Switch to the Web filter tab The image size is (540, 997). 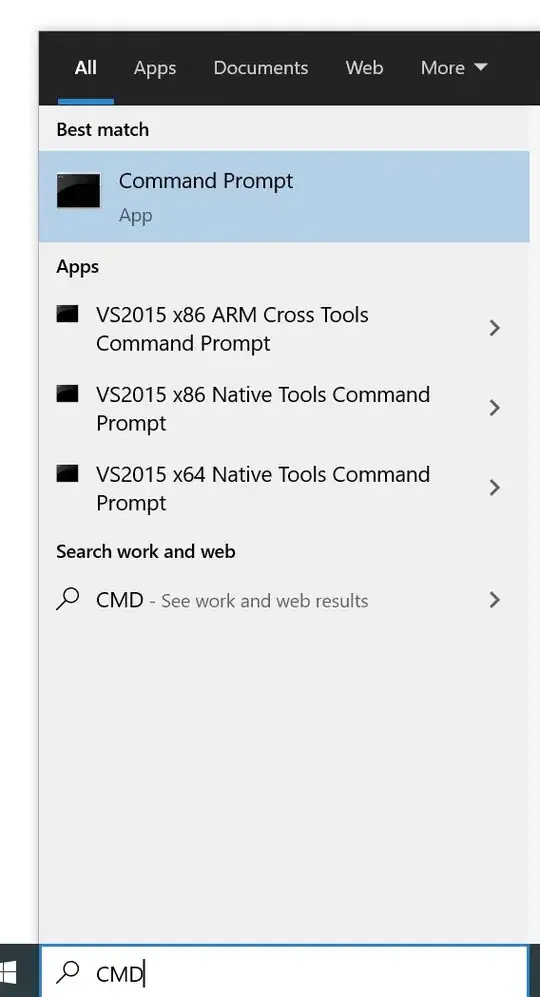pos(364,67)
